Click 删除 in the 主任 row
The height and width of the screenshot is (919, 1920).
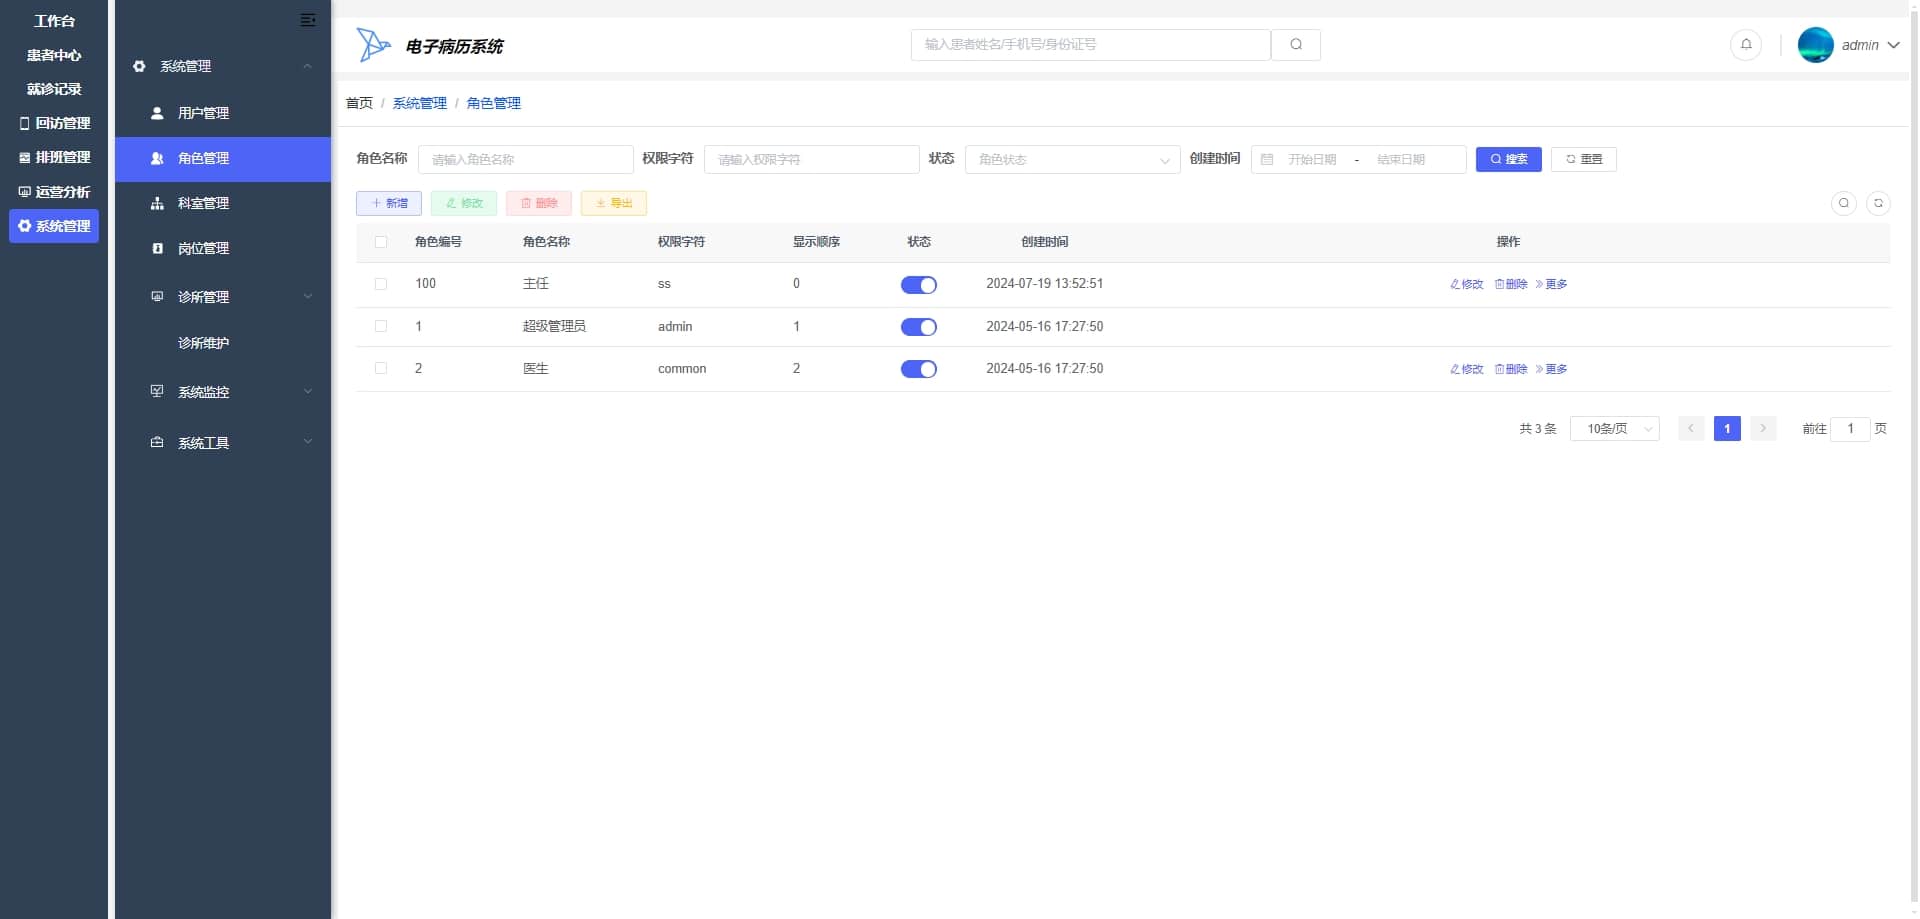1511,285
